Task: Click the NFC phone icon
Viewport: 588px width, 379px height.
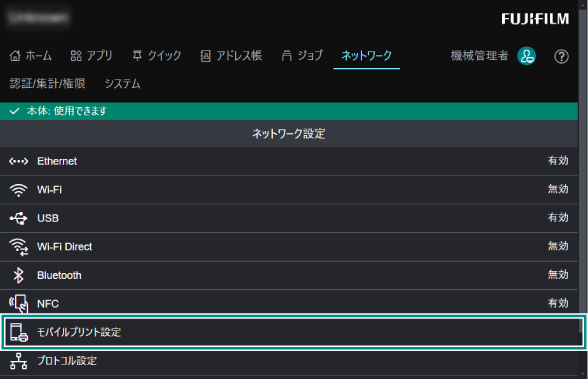Action: point(18,303)
